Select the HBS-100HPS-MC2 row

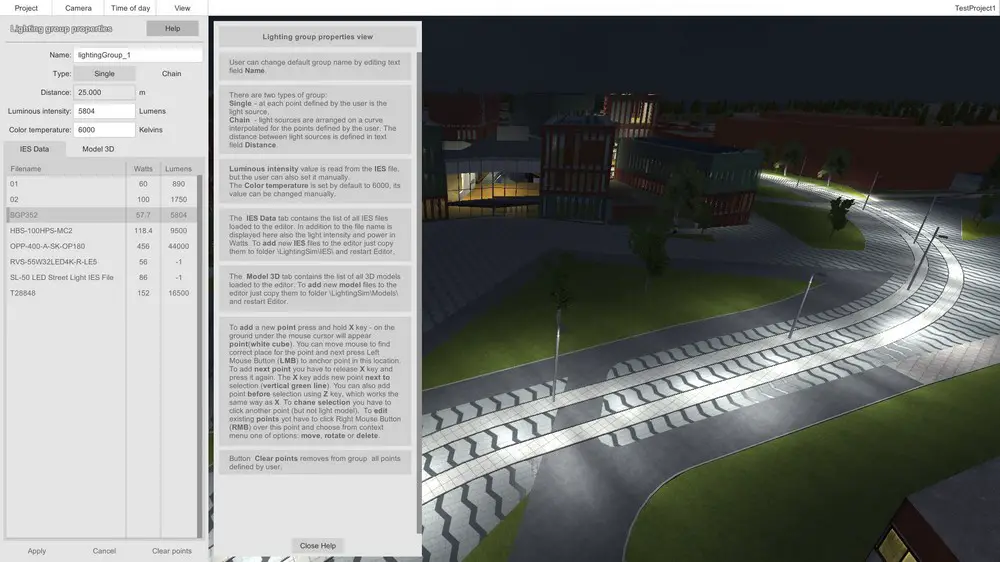point(101,230)
